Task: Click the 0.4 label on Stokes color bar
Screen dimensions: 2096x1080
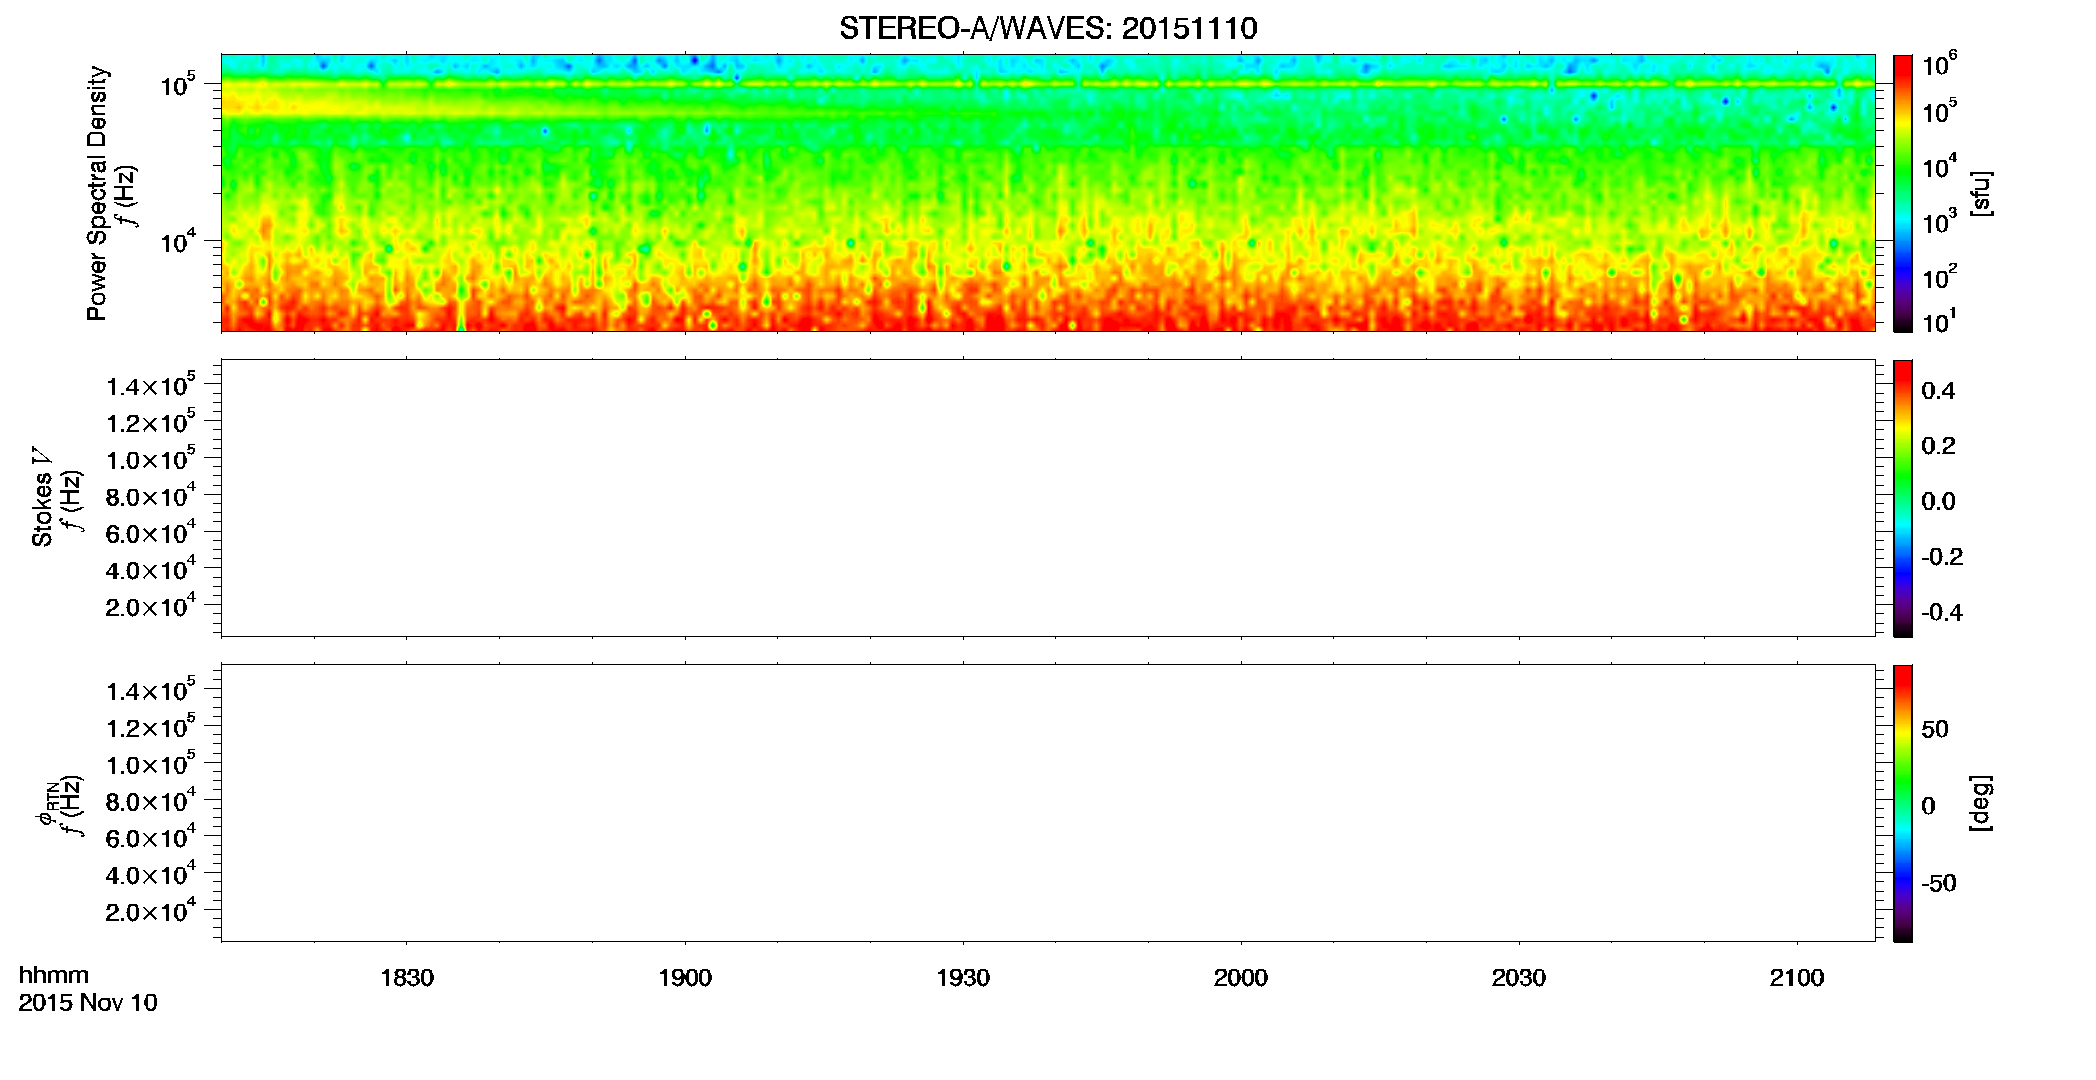Action: pyautogui.click(x=1938, y=391)
